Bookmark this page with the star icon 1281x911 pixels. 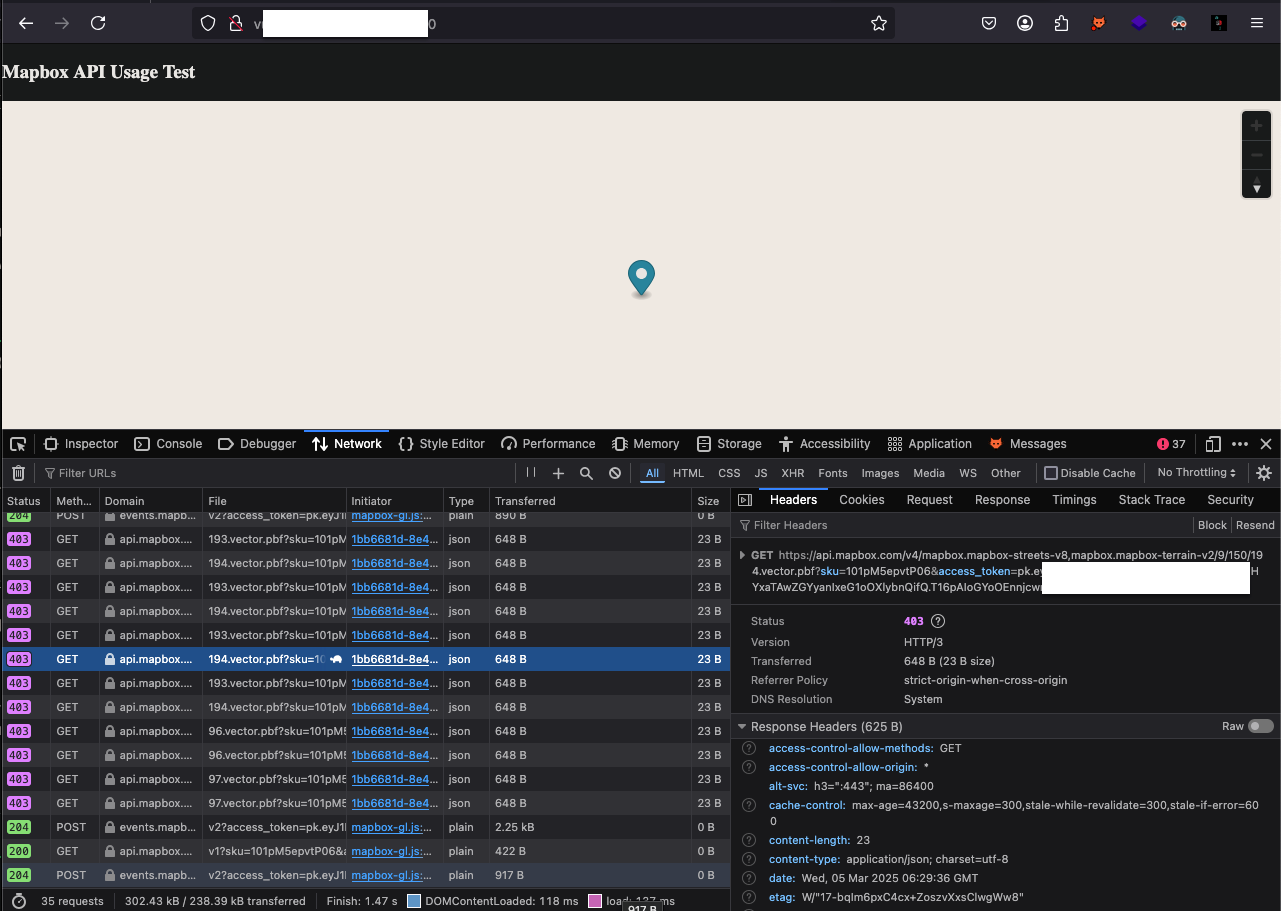[x=879, y=23]
